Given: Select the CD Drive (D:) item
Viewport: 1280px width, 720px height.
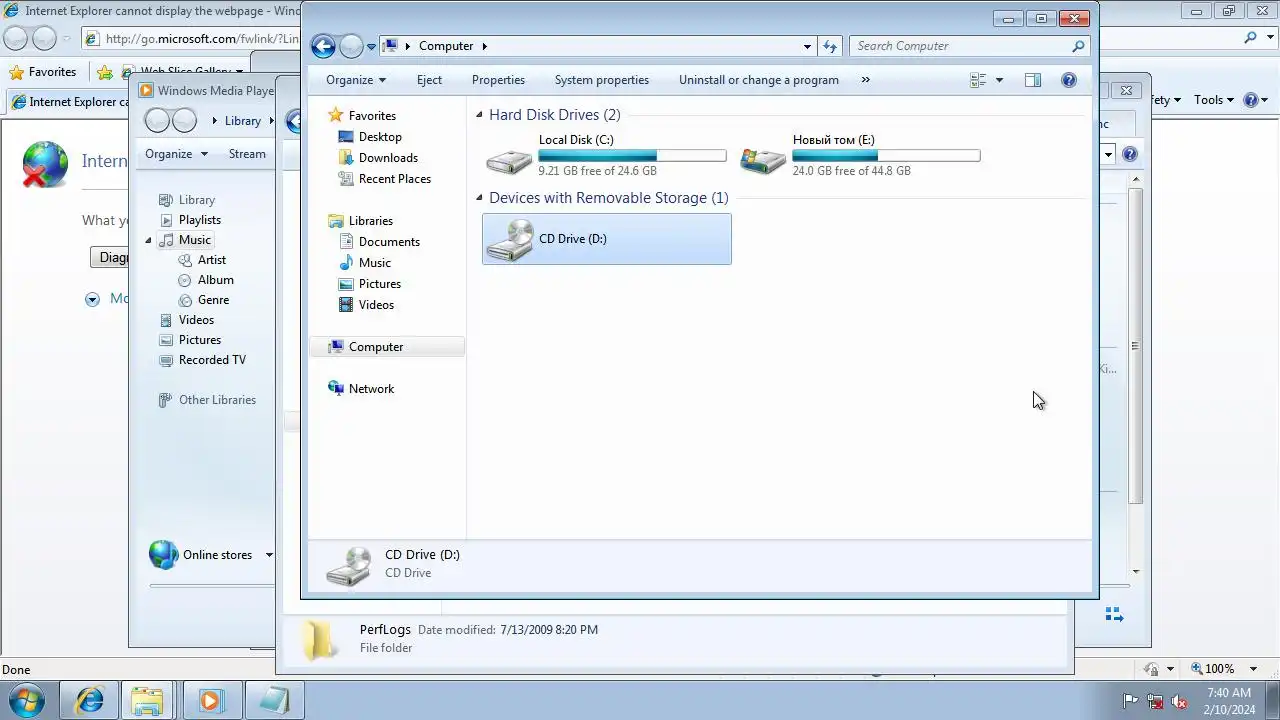Looking at the screenshot, I should (x=606, y=239).
